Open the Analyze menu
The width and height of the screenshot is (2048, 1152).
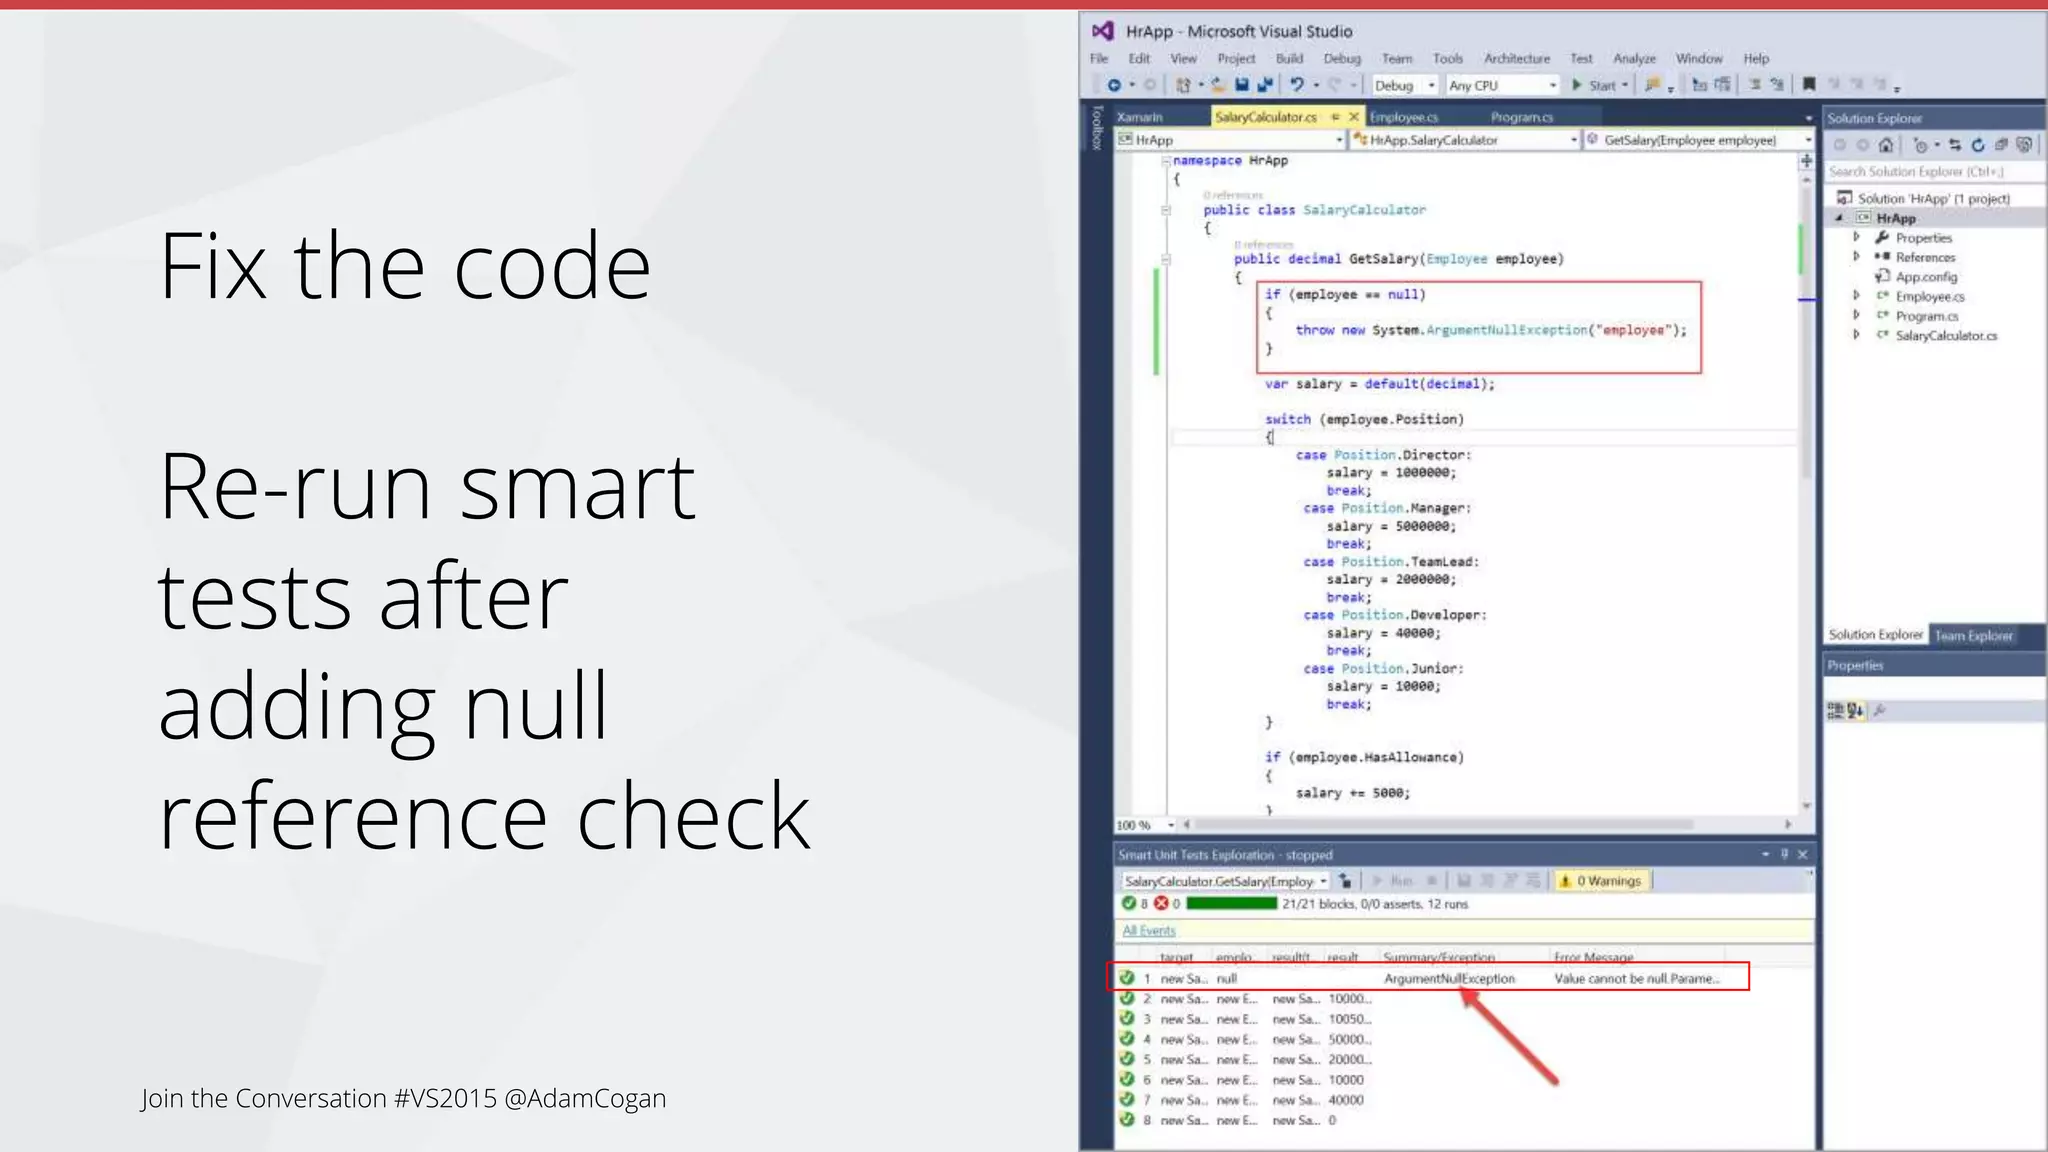click(x=1634, y=59)
